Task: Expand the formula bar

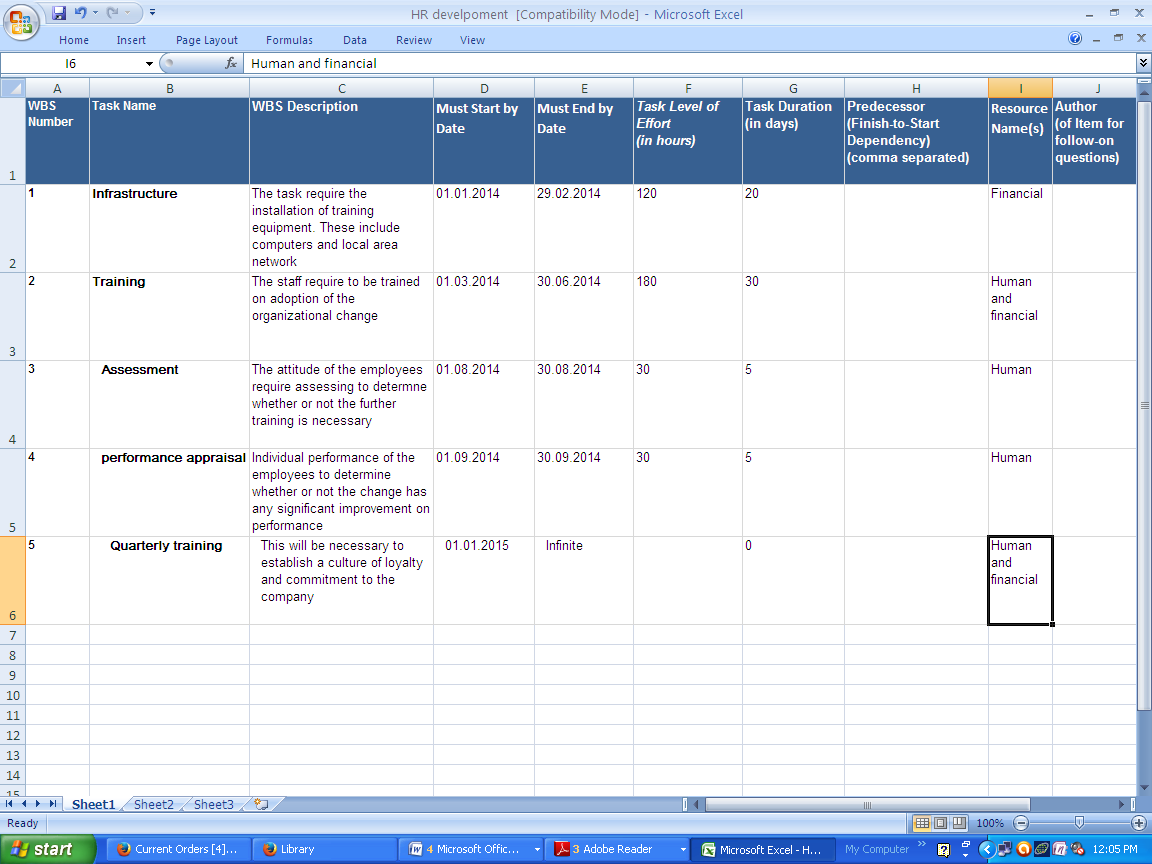Action: point(1143,63)
